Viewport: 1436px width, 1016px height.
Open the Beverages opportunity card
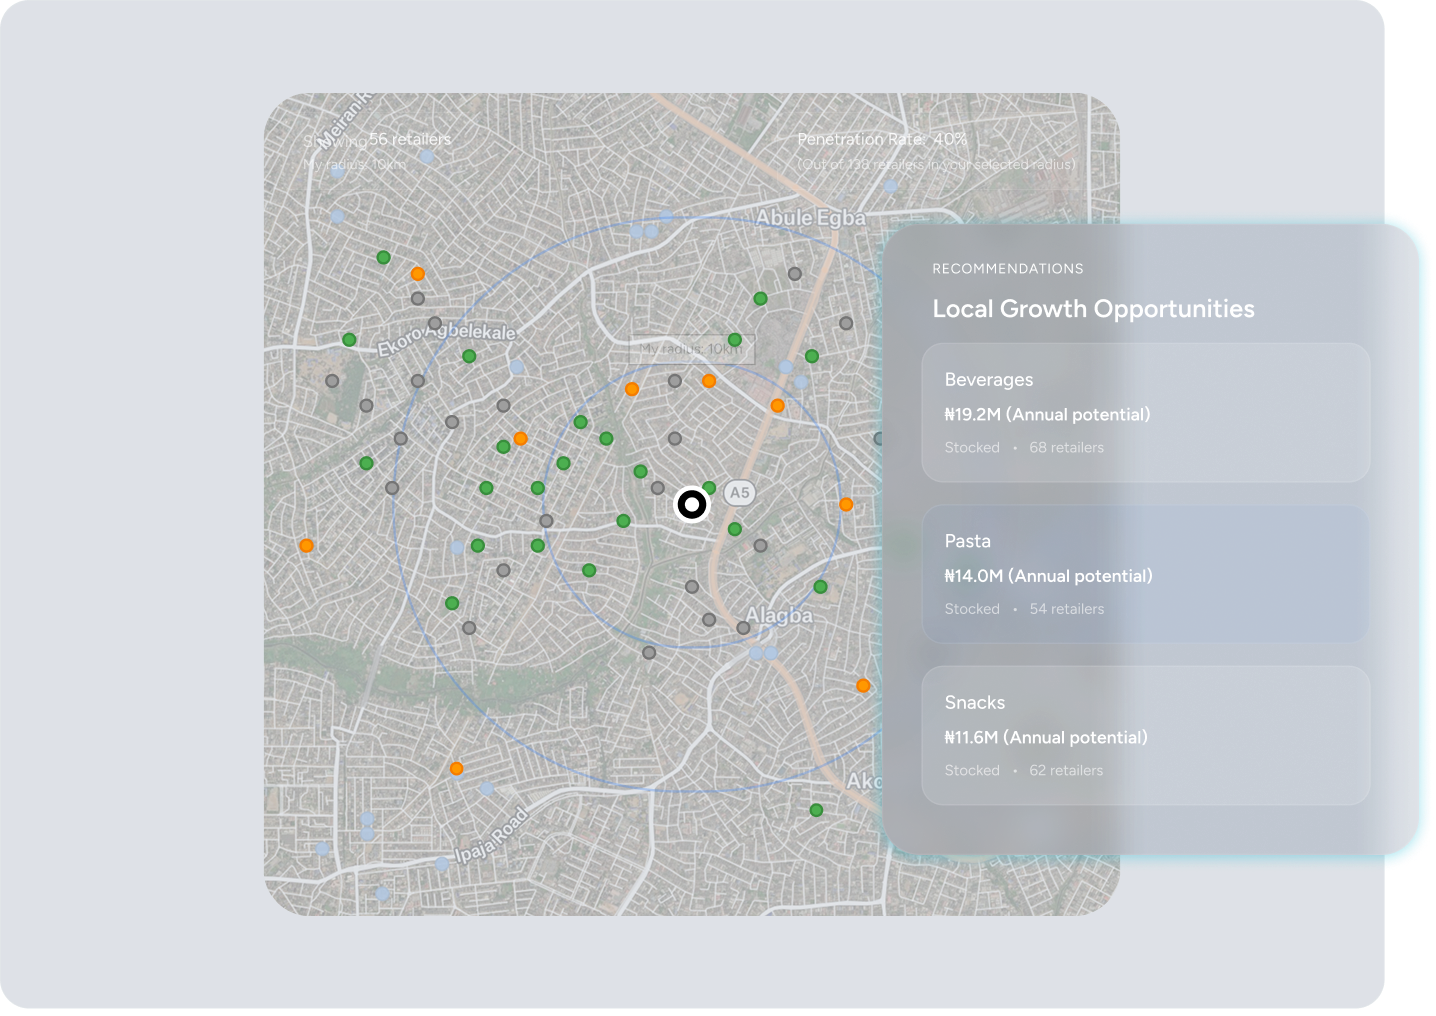(x=1145, y=412)
